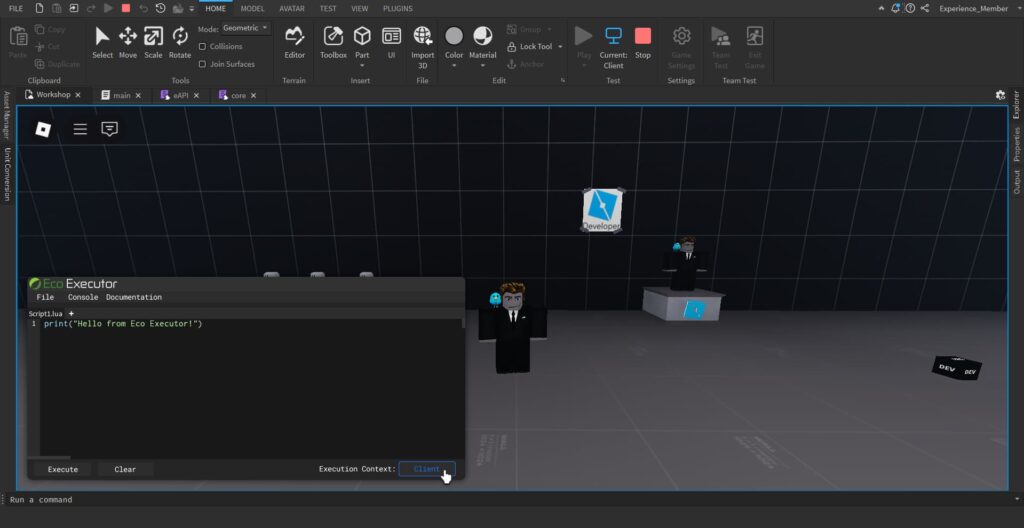The height and width of the screenshot is (528, 1024).
Task: Expand the Color dropdown arrow
Action: [x=454, y=65]
